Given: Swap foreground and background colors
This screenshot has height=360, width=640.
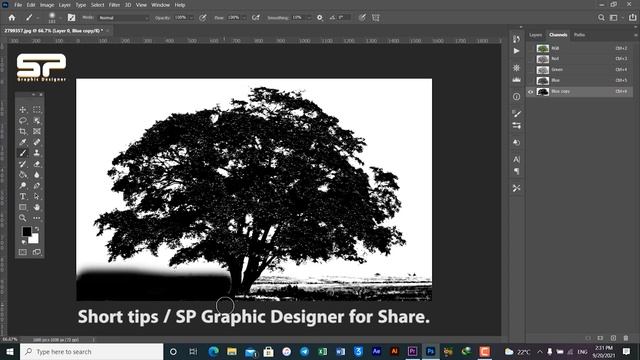Looking at the screenshot, I should click(x=37, y=229).
